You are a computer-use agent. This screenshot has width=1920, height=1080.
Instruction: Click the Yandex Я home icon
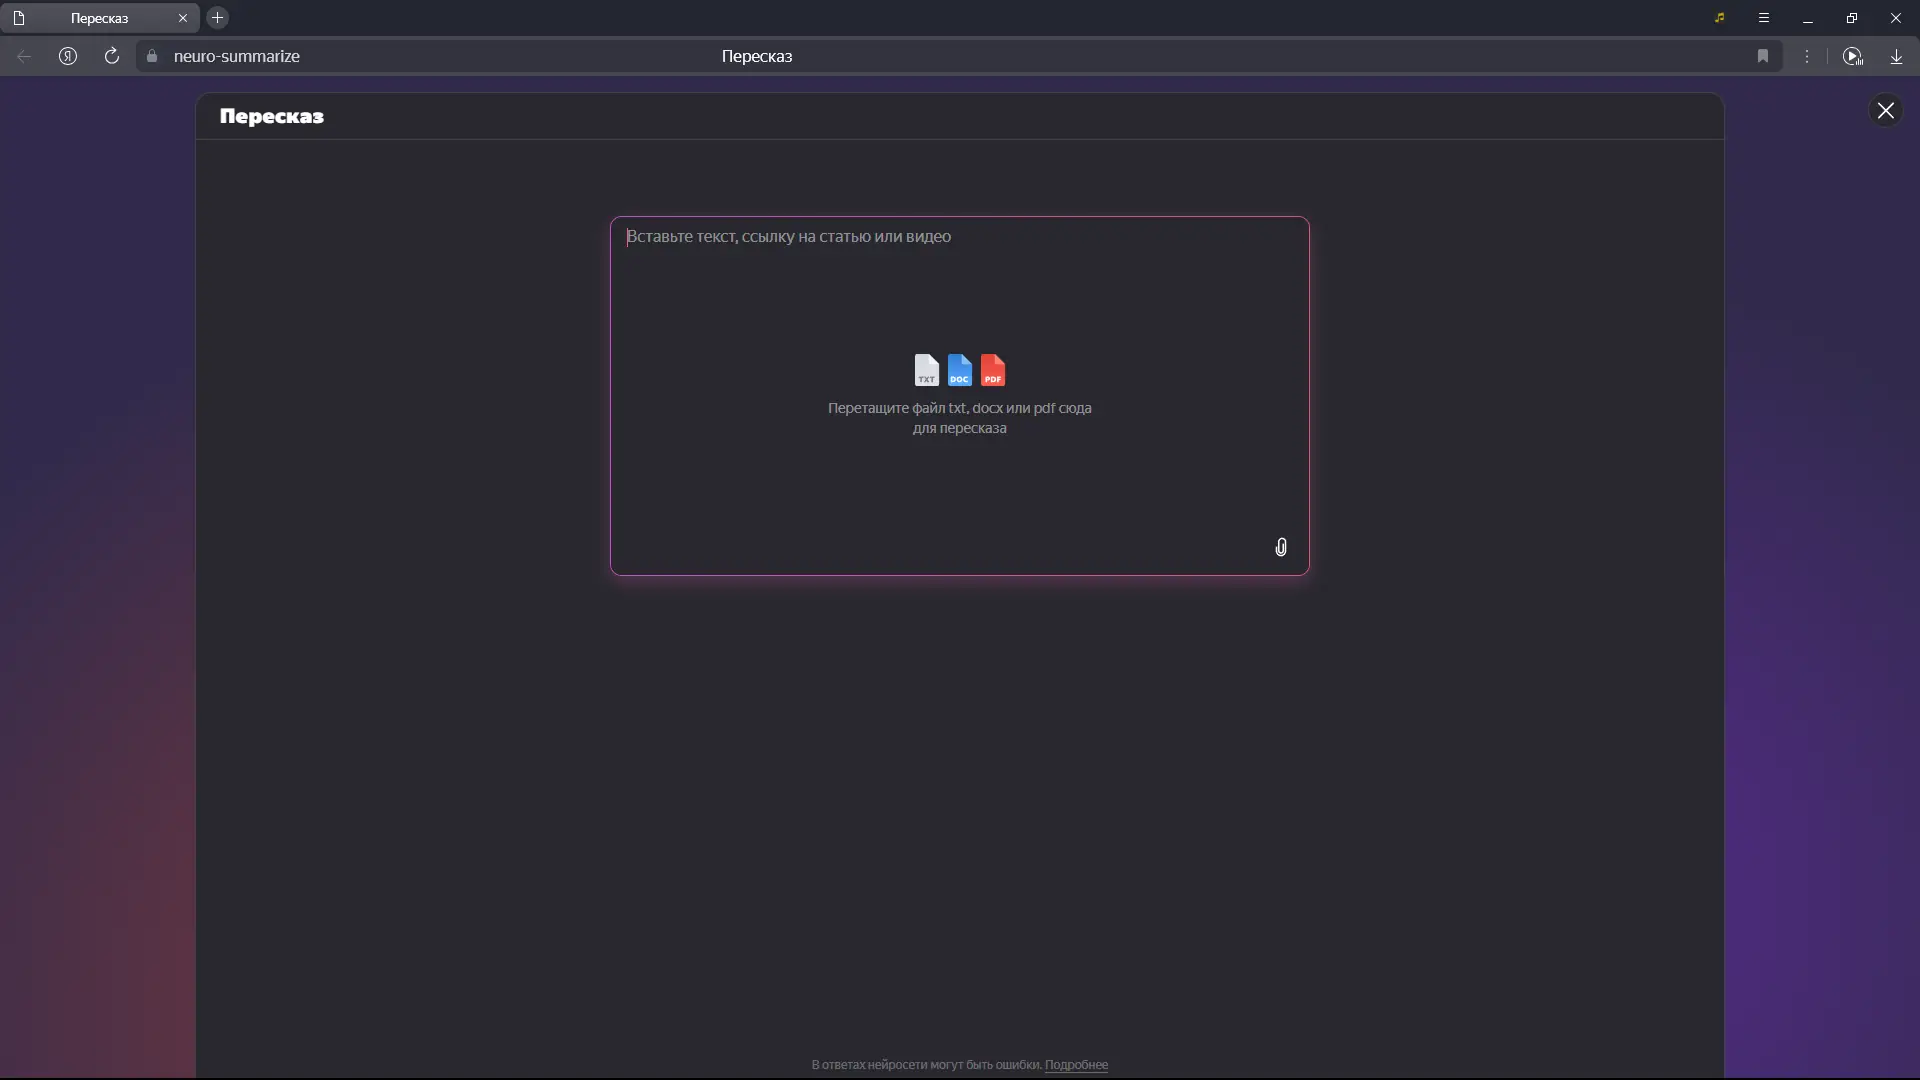[x=68, y=56]
